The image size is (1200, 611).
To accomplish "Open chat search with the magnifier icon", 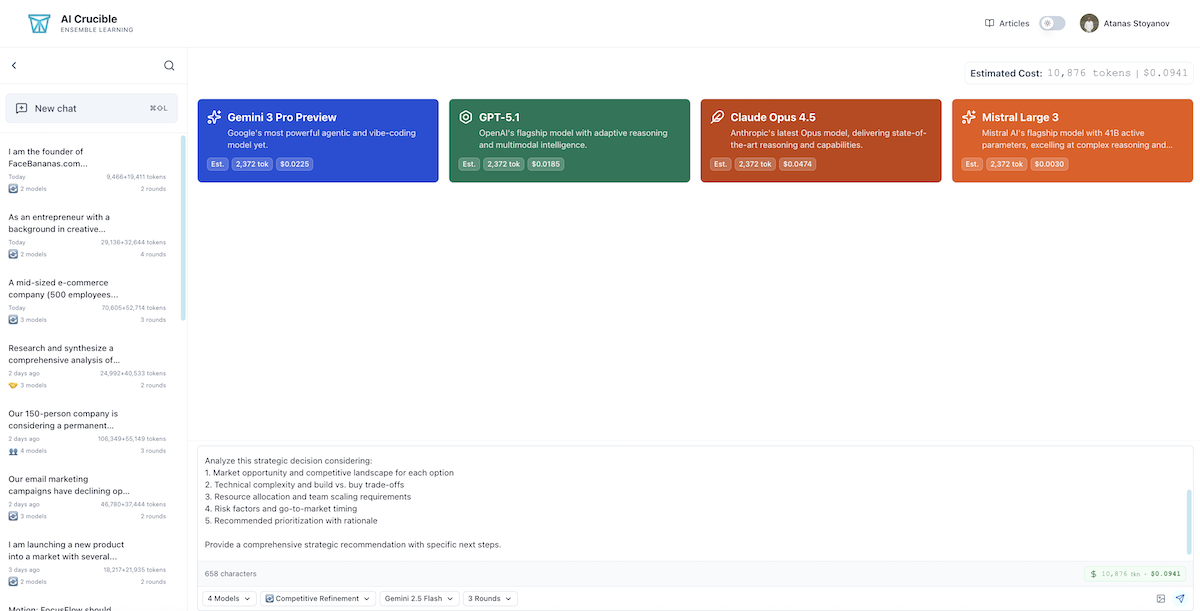I will click(x=169, y=66).
